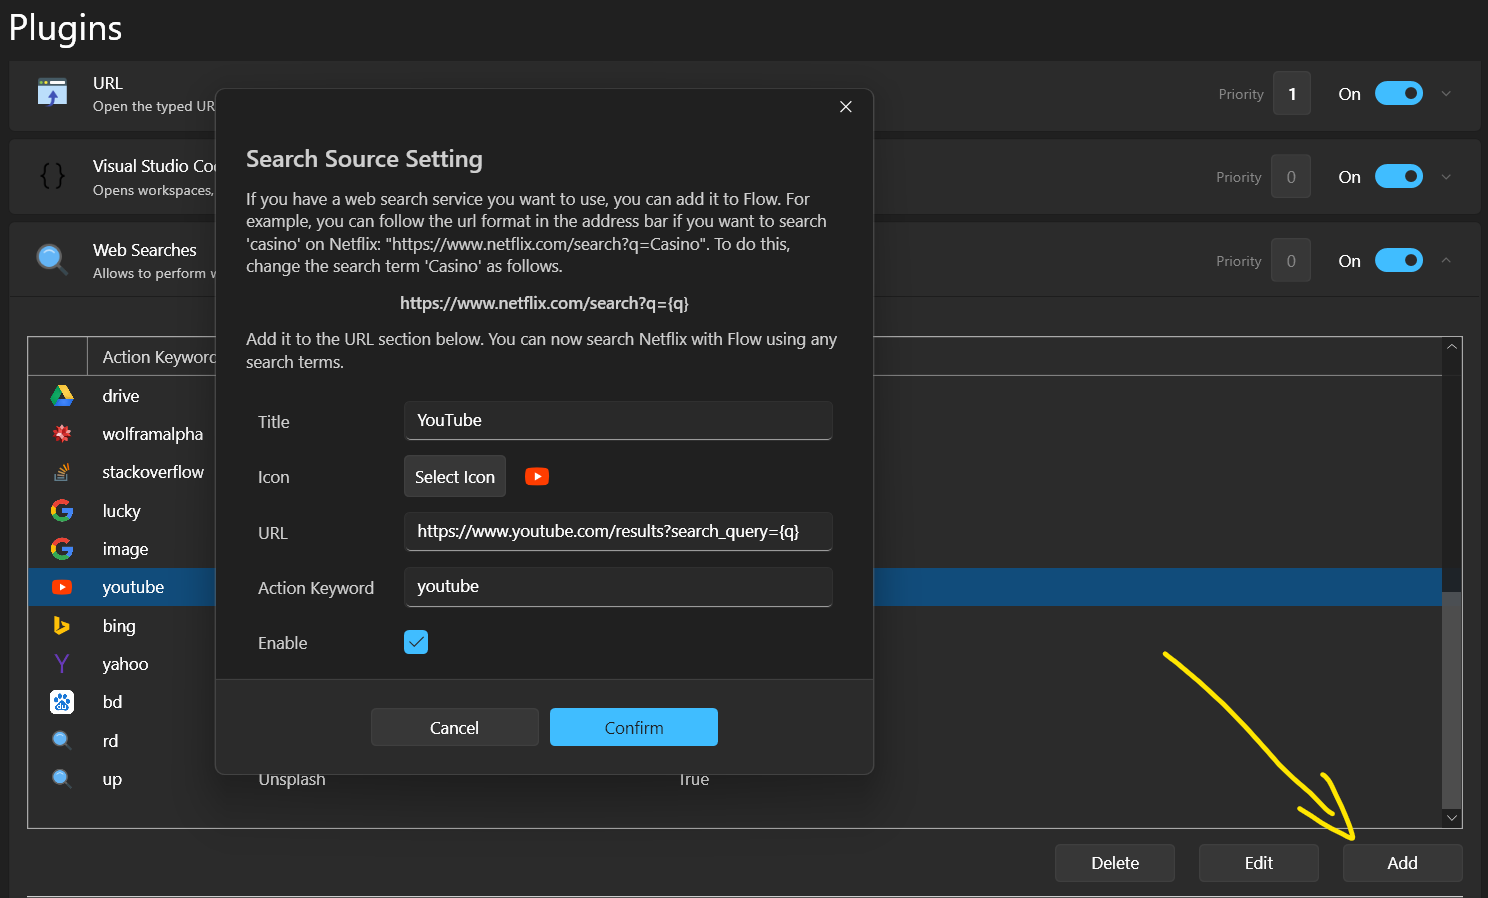Click the Google Drive icon in list
This screenshot has height=898, width=1488.
coord(62,396)
